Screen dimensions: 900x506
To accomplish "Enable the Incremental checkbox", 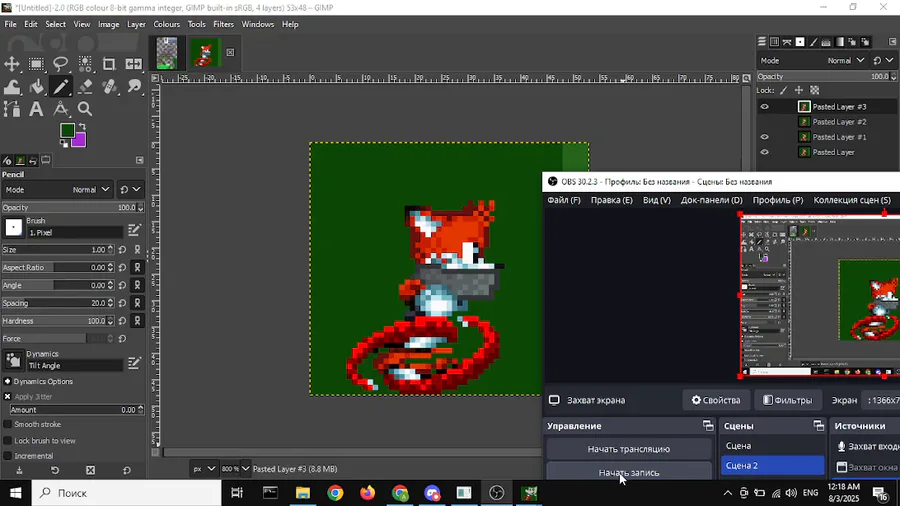I will click(x=7, y=456).
